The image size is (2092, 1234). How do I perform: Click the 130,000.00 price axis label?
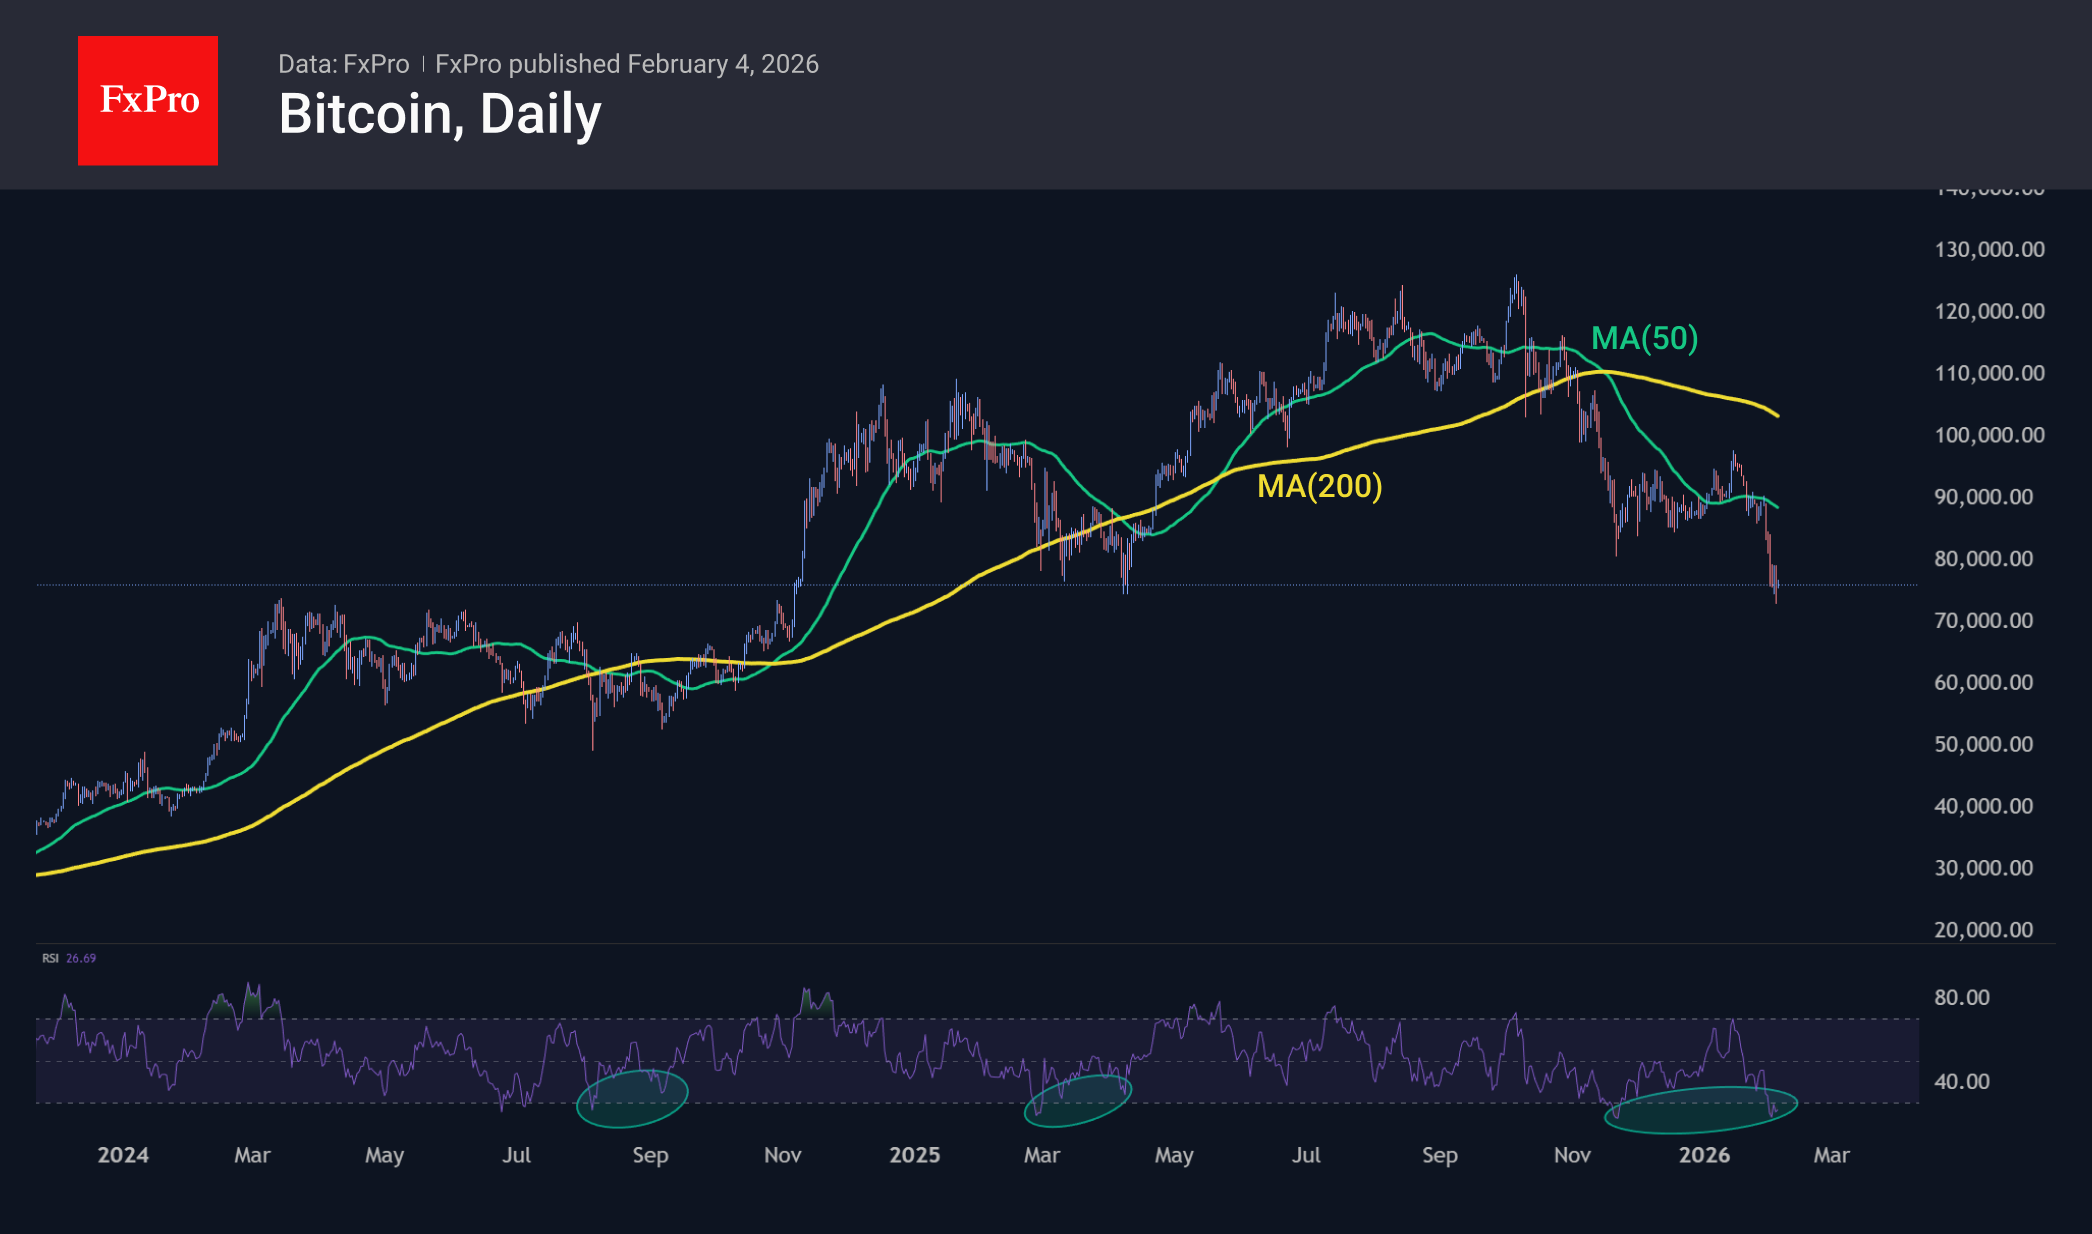1989,250
